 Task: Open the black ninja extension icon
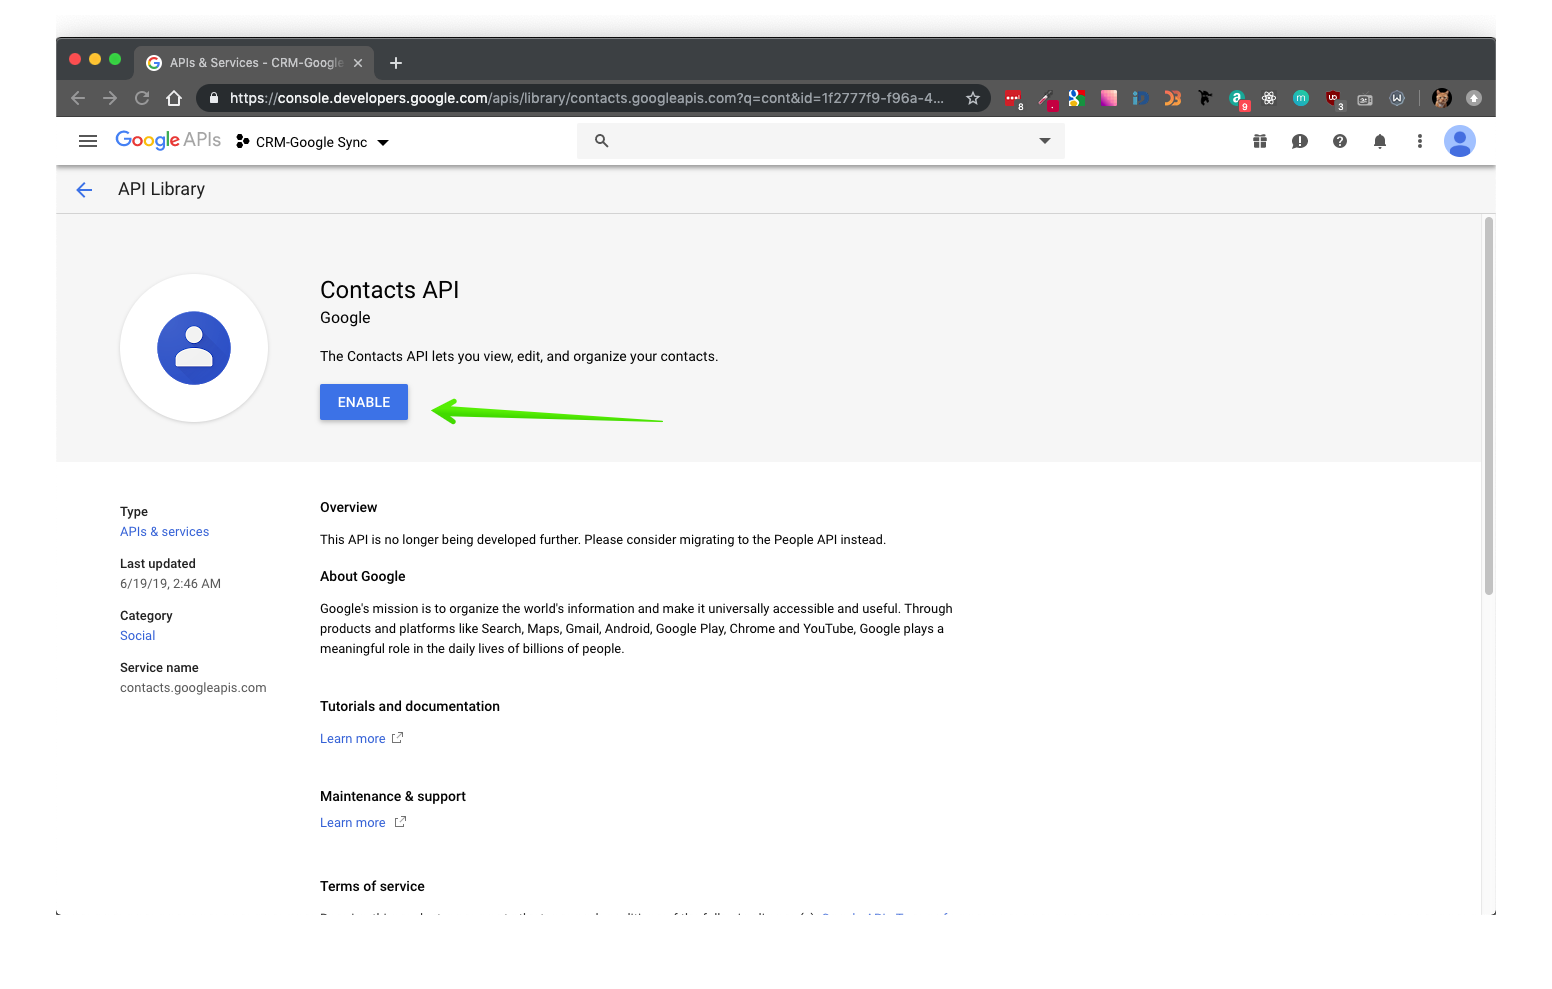(1205, 98)
